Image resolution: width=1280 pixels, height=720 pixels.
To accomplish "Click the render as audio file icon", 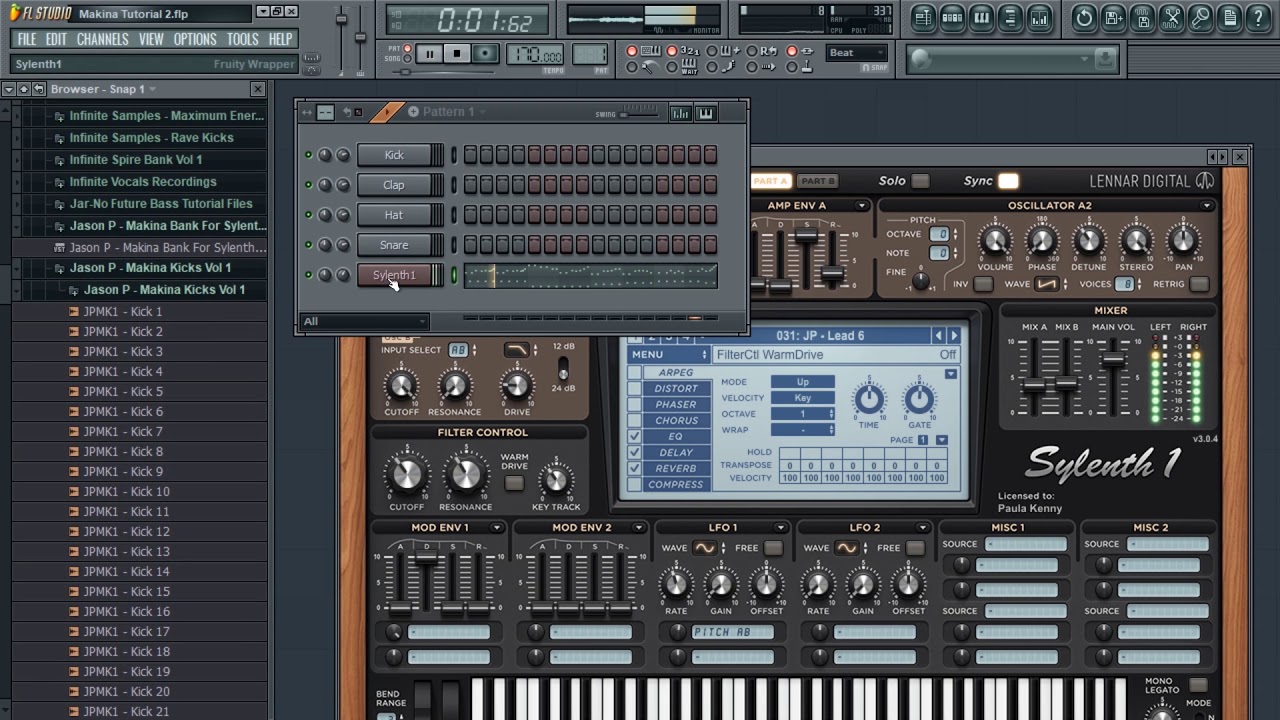I will pos(1142,18).
